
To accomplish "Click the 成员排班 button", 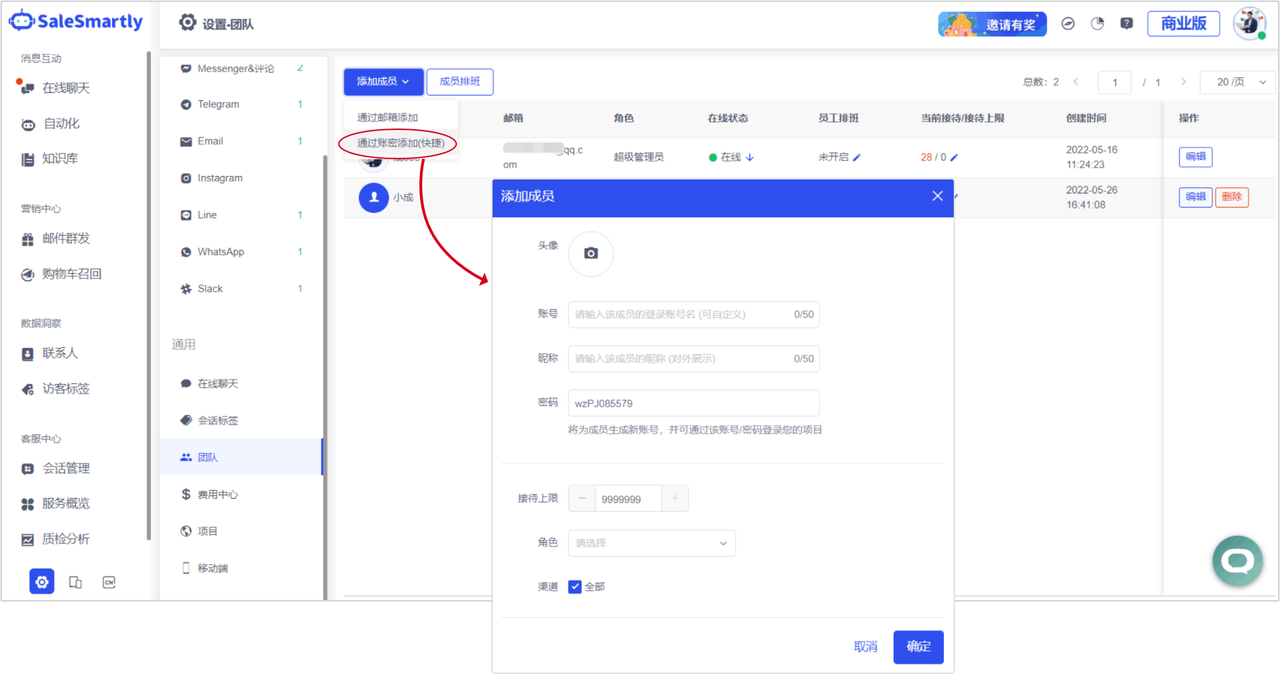I will 460,82.
